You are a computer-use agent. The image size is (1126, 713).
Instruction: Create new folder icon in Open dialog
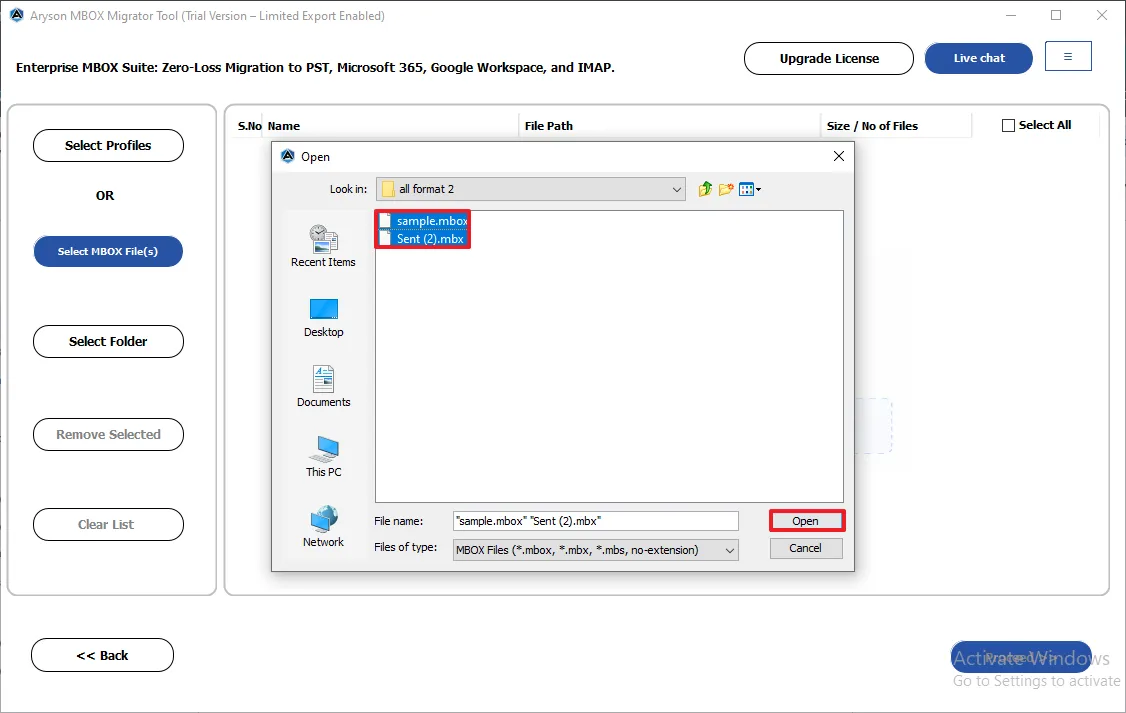pyautogui.click(x=726, y=189)
